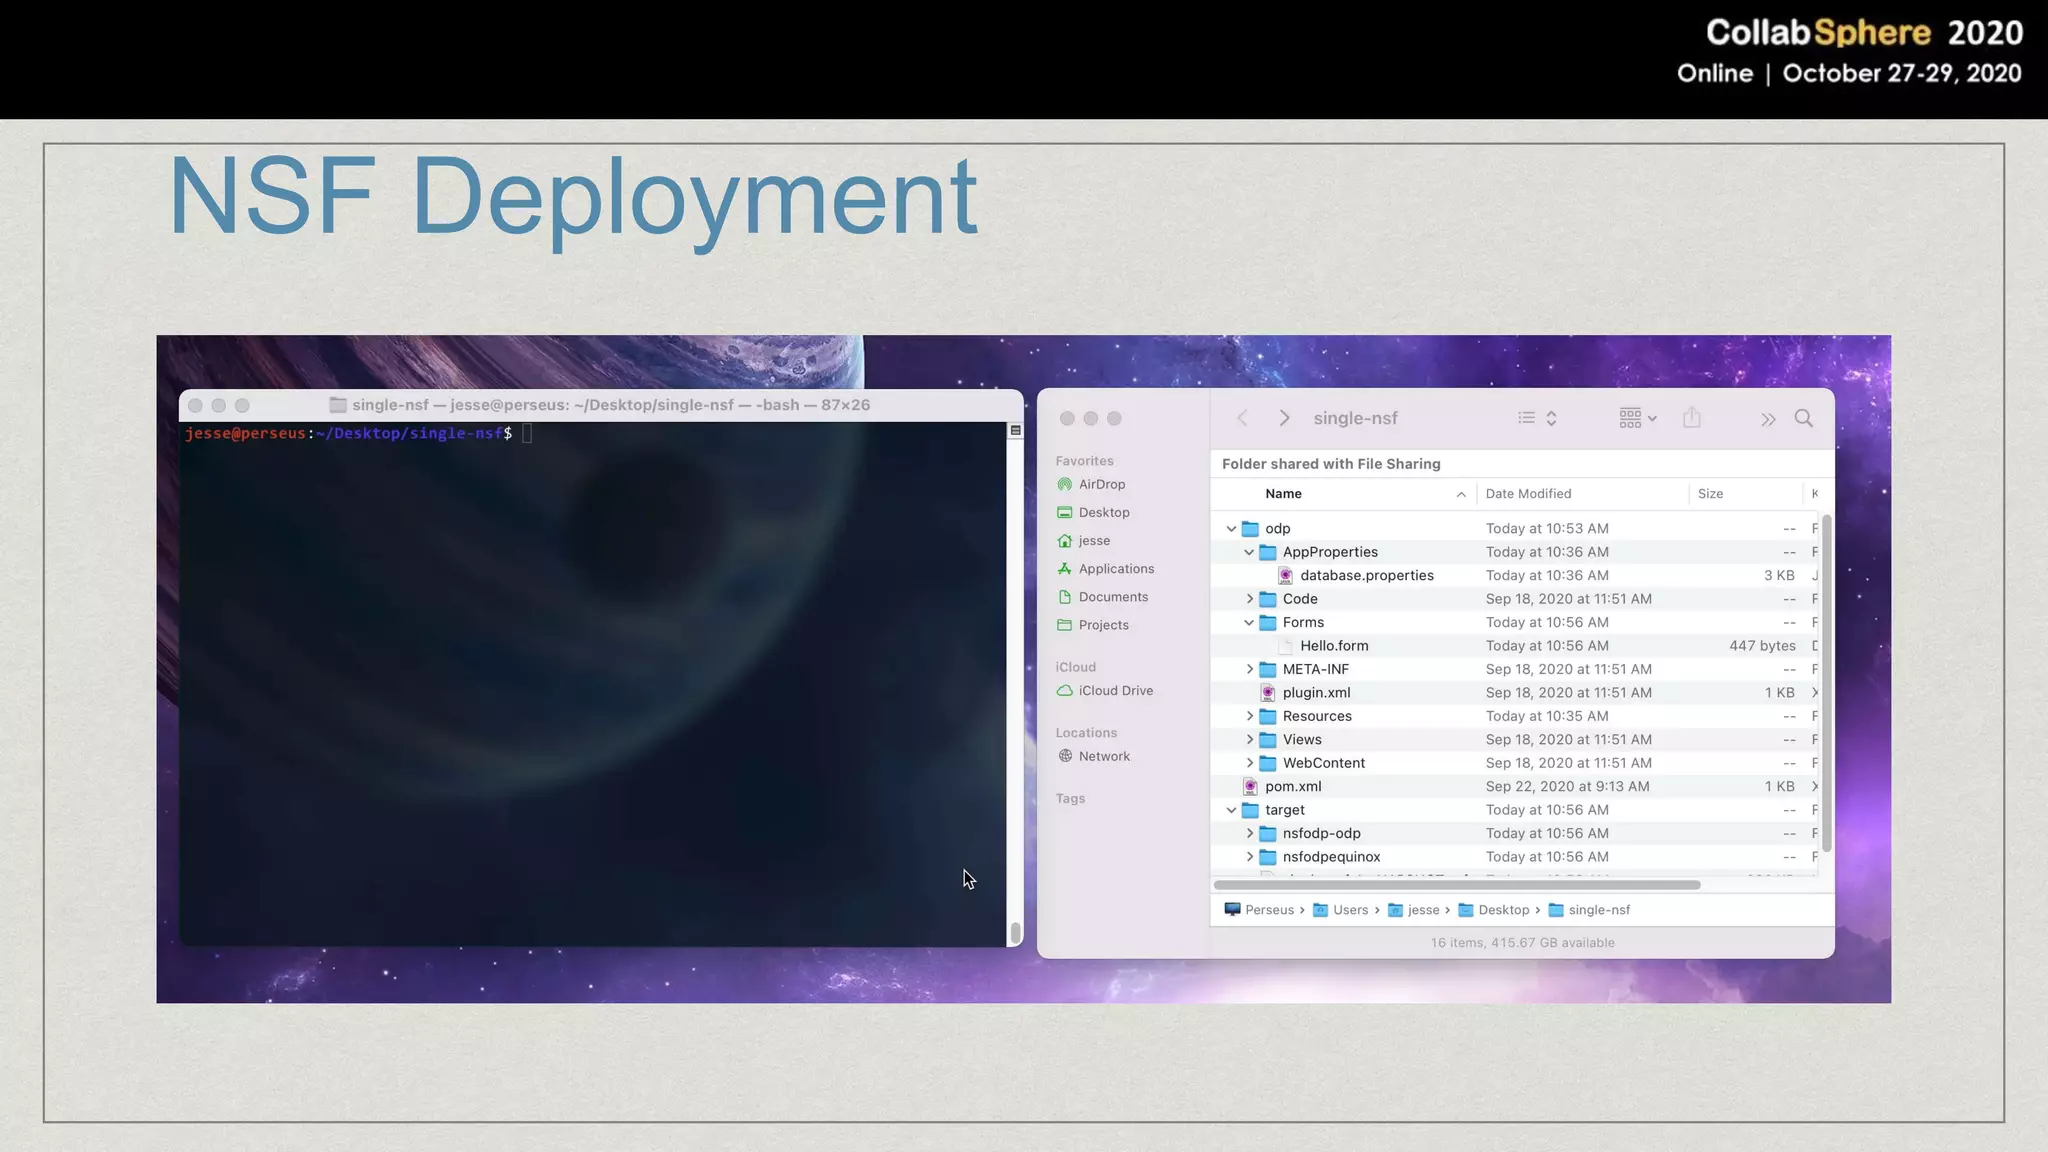Click the Tags heading in sidebar
The image size is (2048, 1152).
tap(1070, 798)
